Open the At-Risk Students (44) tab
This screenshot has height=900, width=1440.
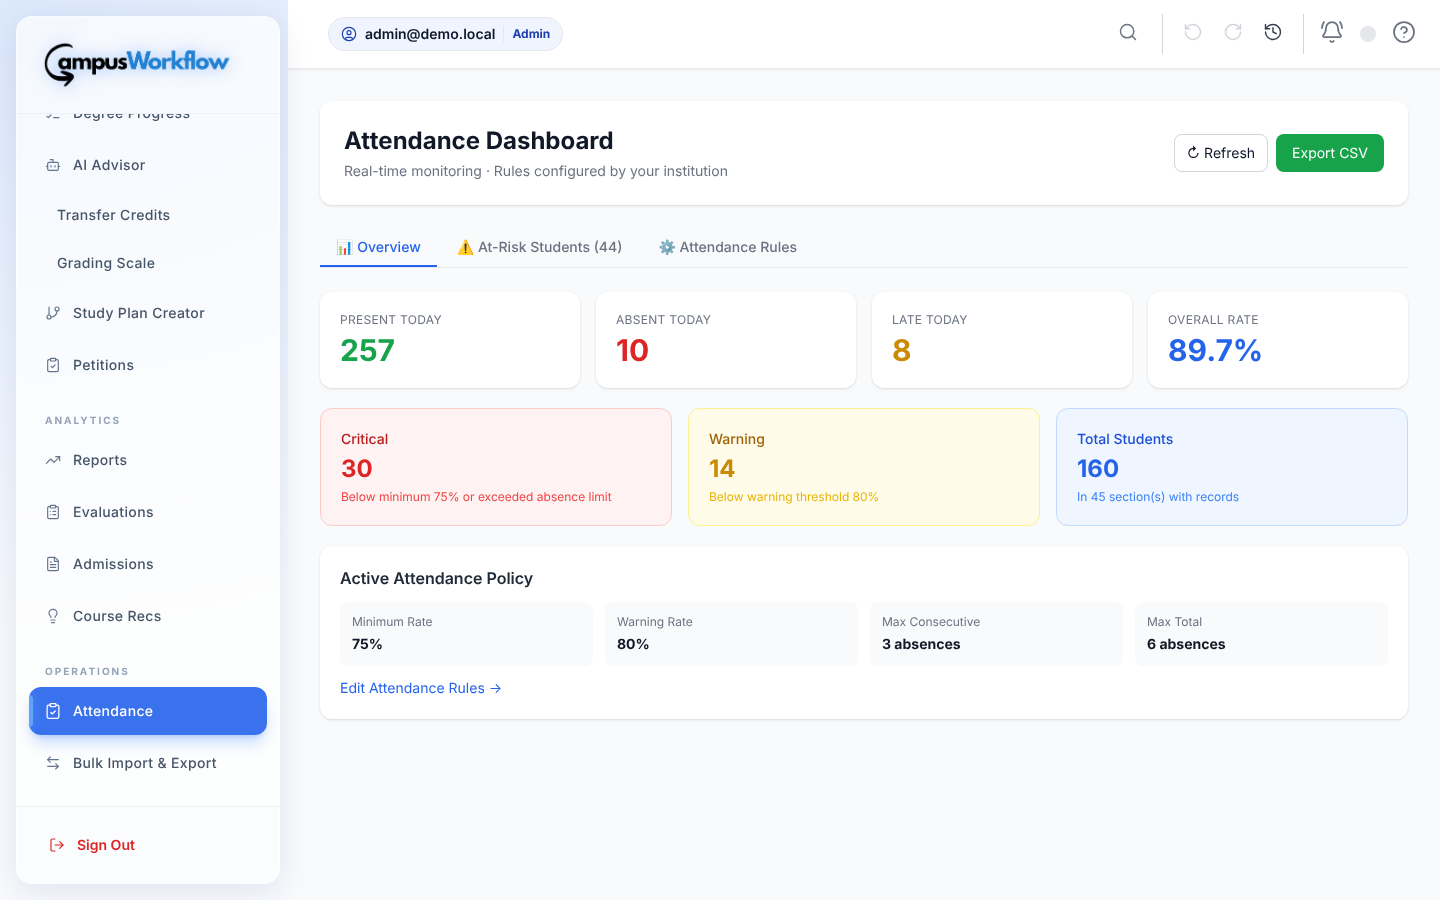[539, 247]
